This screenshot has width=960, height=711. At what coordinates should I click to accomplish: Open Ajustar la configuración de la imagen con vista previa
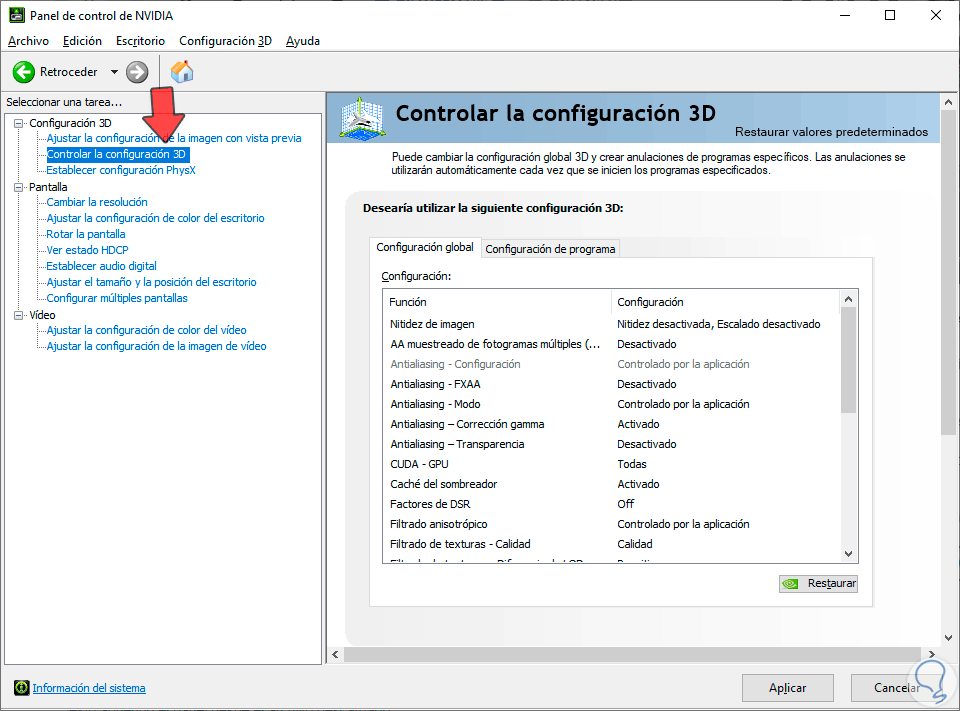[x=174, y=138]
